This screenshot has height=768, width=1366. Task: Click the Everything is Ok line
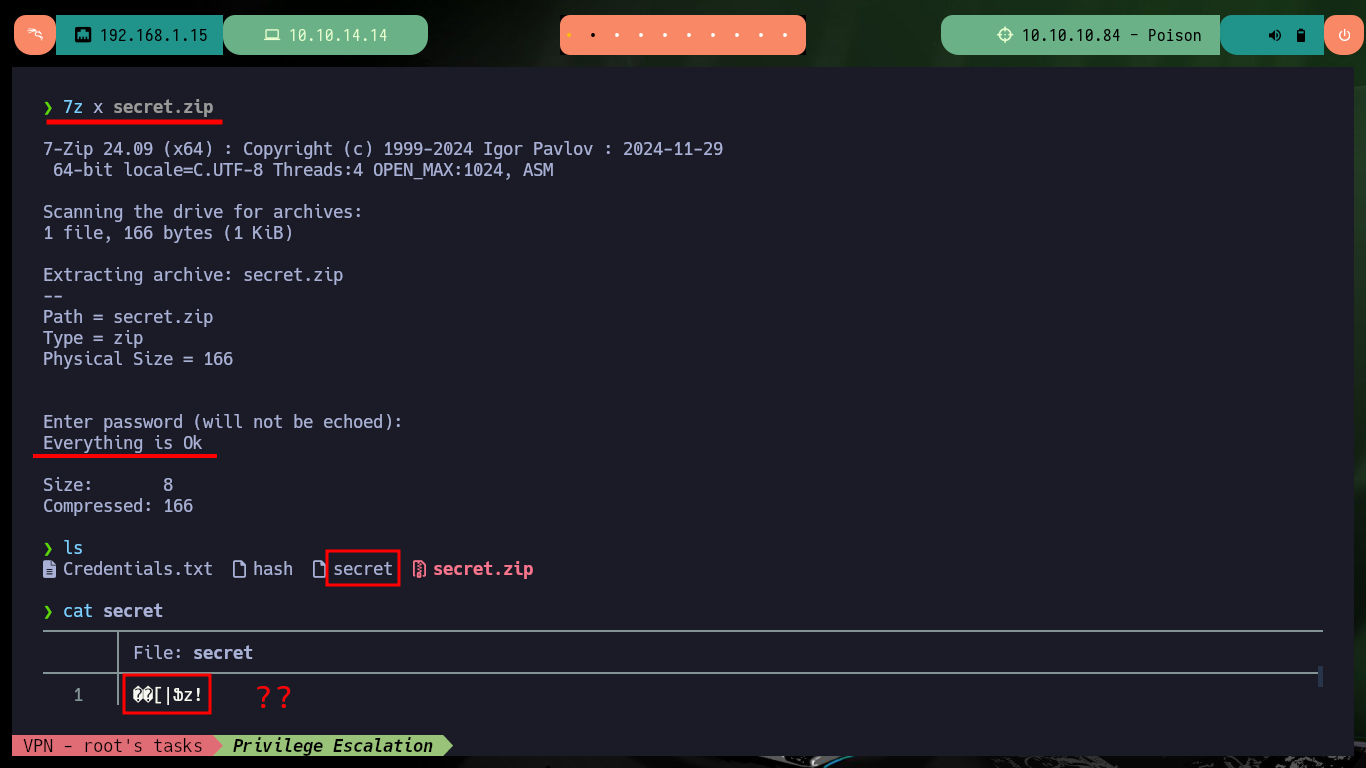123,443
